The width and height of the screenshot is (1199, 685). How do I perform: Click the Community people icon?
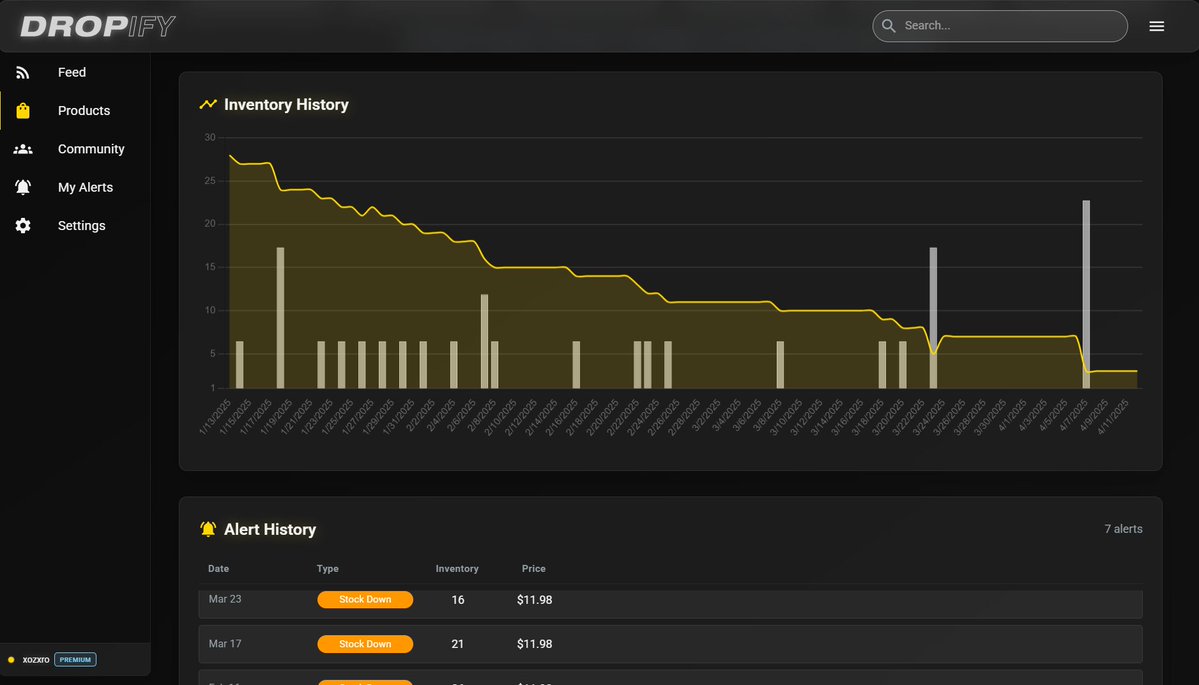point(23,149)
